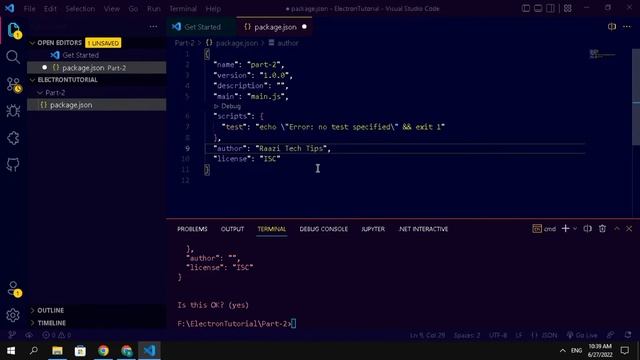
Task: Open the Customize Layout icon
Action: coord(567,8)
